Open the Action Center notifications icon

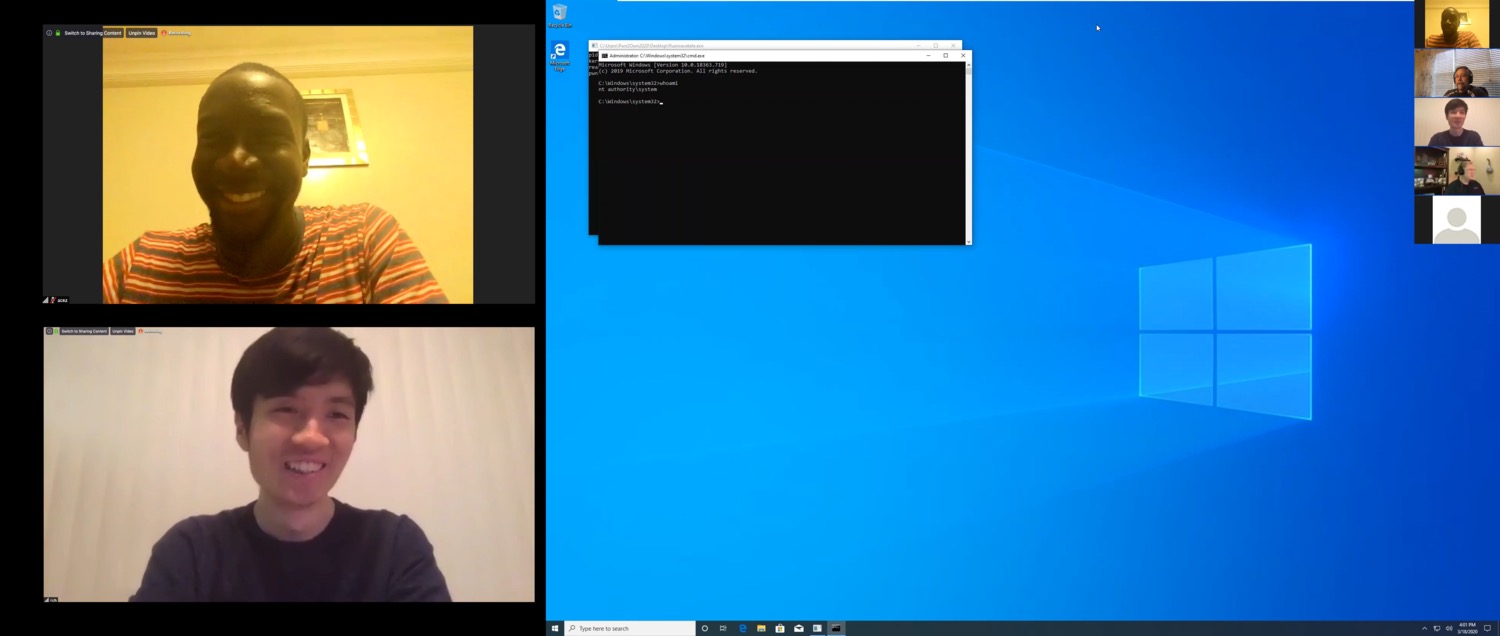[x=1487, y=628]
